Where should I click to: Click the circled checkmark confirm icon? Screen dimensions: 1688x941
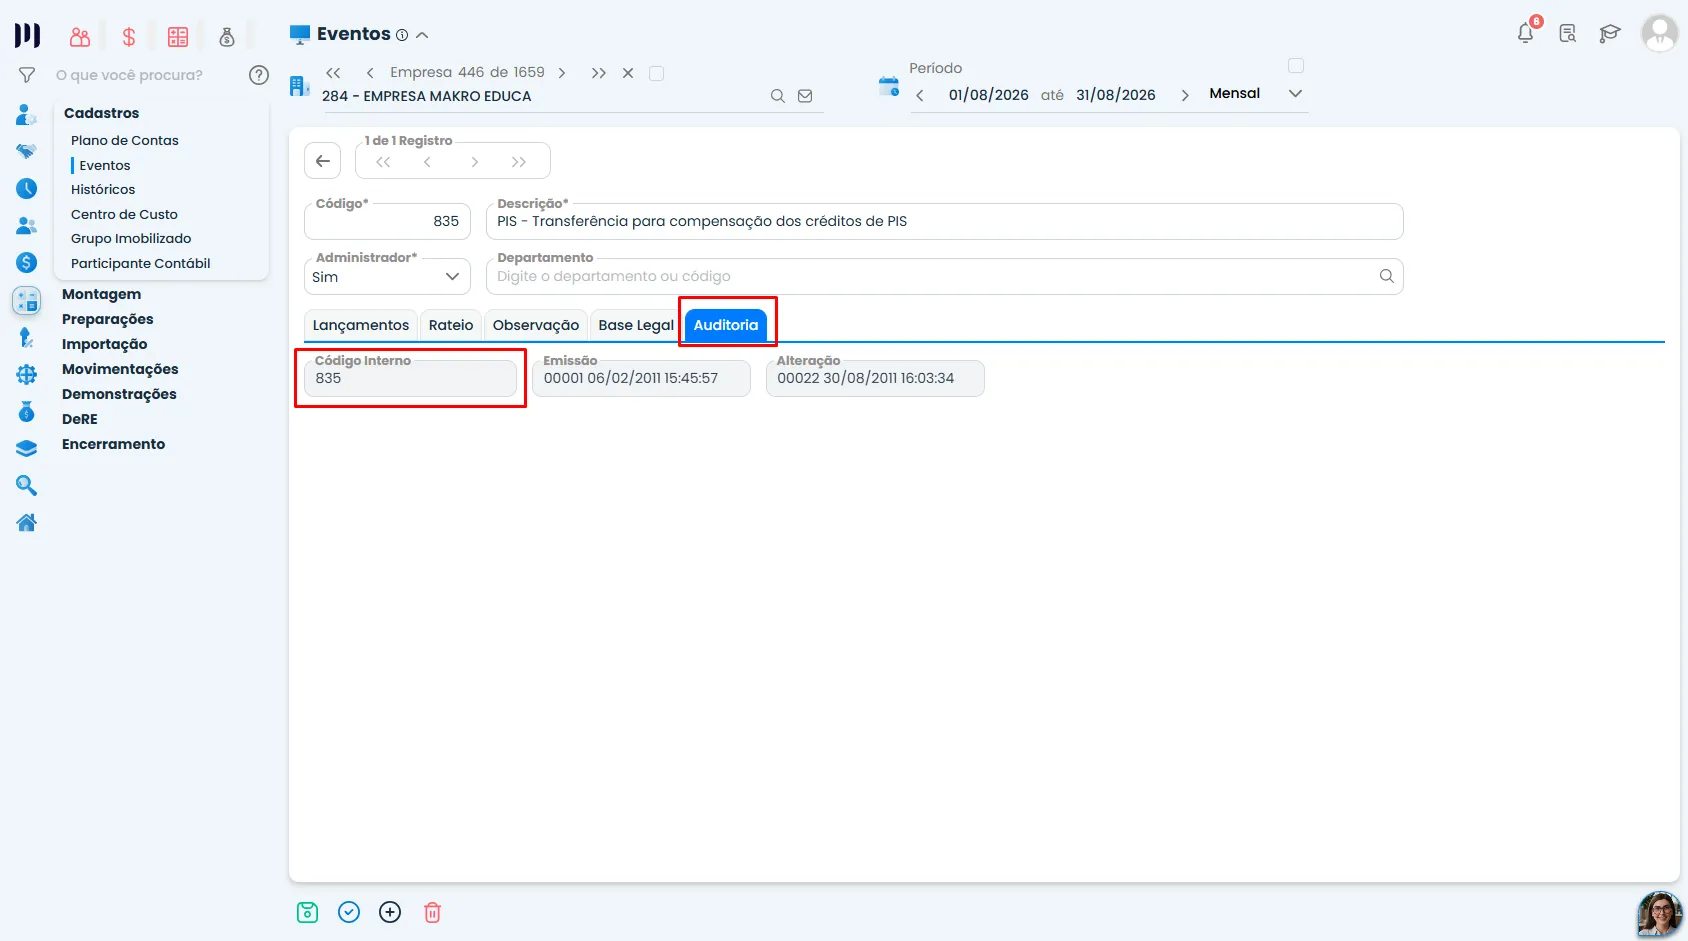click(349, 912)
